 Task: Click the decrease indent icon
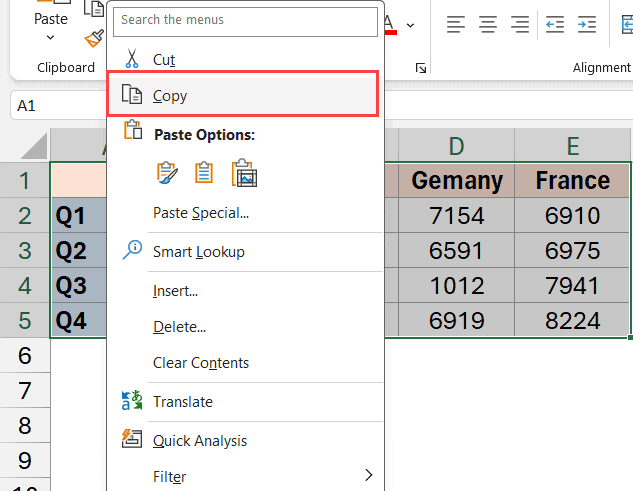[555, 24]
